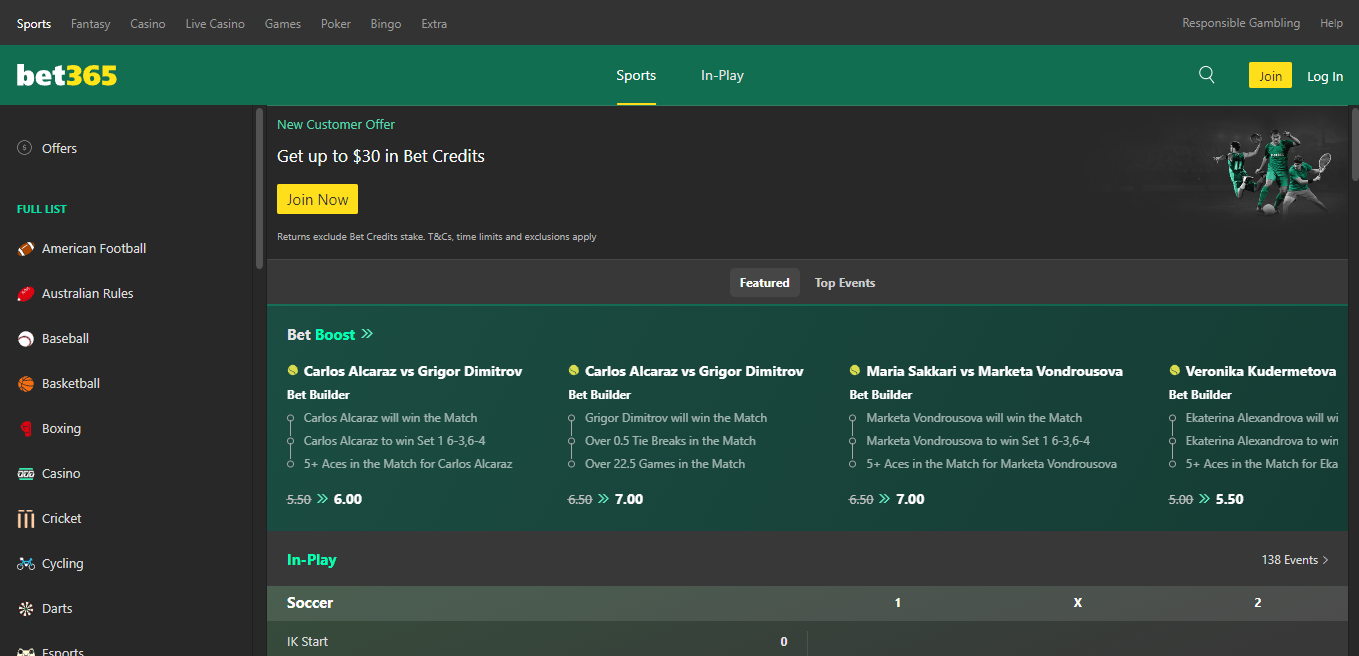Image resolution: width=1359 pixels, height=656 pixels.
Task: Switch to the Top Events tab
Action: pos(845,283)
